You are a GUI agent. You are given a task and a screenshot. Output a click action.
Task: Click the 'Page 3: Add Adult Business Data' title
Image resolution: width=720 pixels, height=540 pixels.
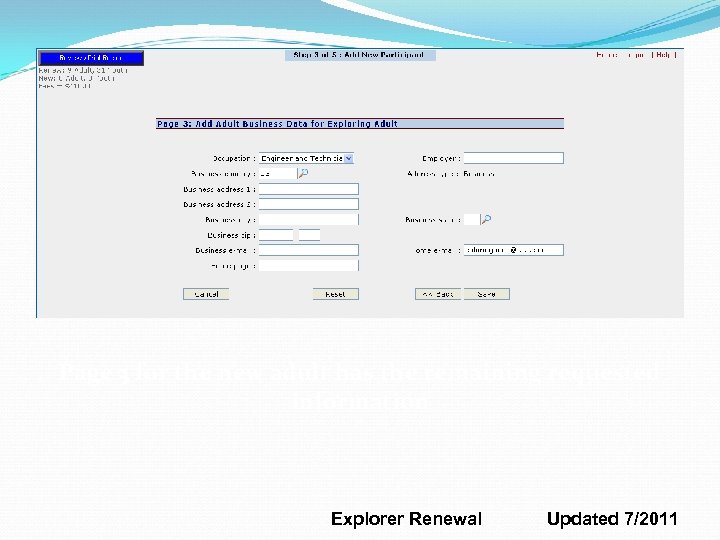click(277, 124)
